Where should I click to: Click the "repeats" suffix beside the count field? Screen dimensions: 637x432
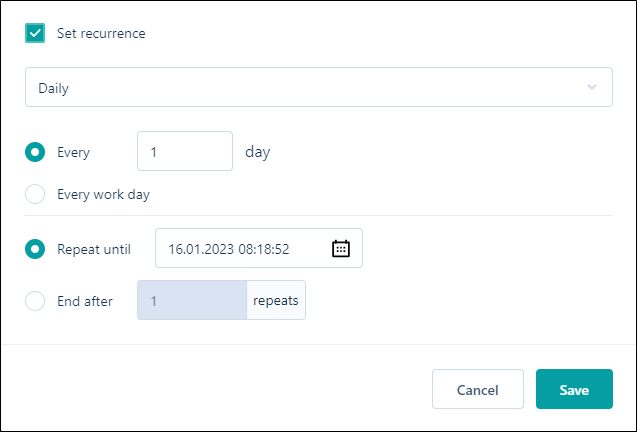click(x=276, y=300)
